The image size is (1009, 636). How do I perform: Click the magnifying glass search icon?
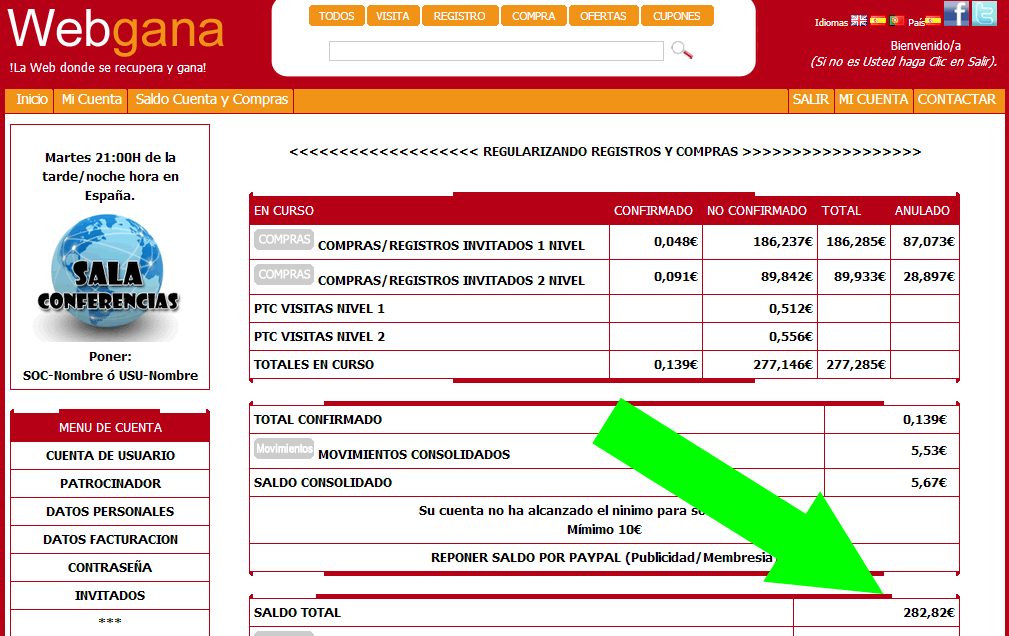pyautogui.click(x=681, y=50)
